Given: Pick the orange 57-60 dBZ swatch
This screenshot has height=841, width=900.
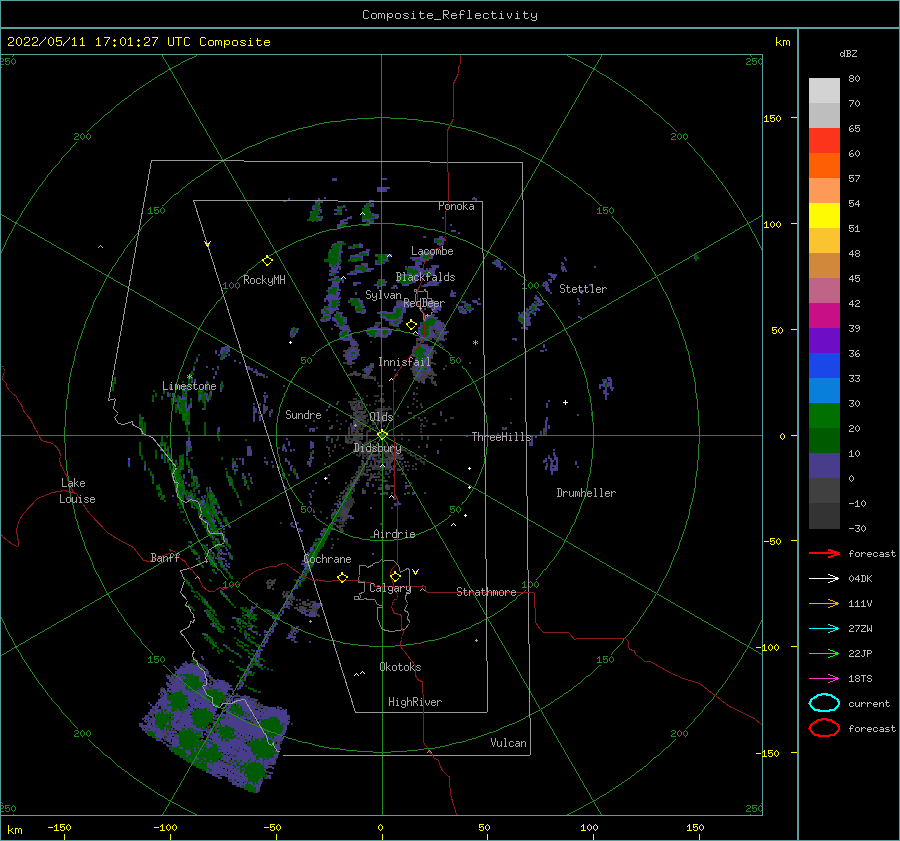Looking at the screenshot, I should click(x=824, y=165).
